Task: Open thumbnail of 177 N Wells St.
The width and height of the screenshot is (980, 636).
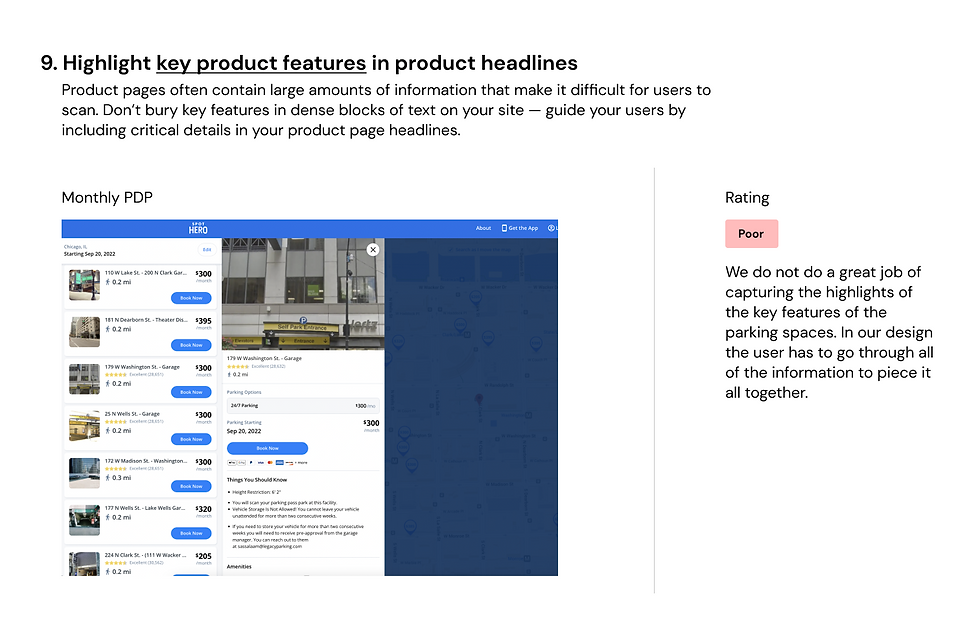Action: coord(84,520)
